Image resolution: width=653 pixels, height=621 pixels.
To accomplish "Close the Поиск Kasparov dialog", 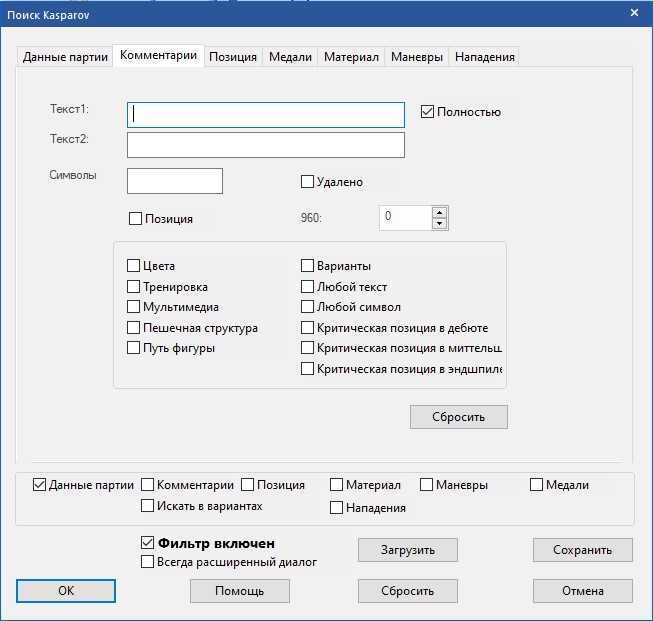I will 634,12.
